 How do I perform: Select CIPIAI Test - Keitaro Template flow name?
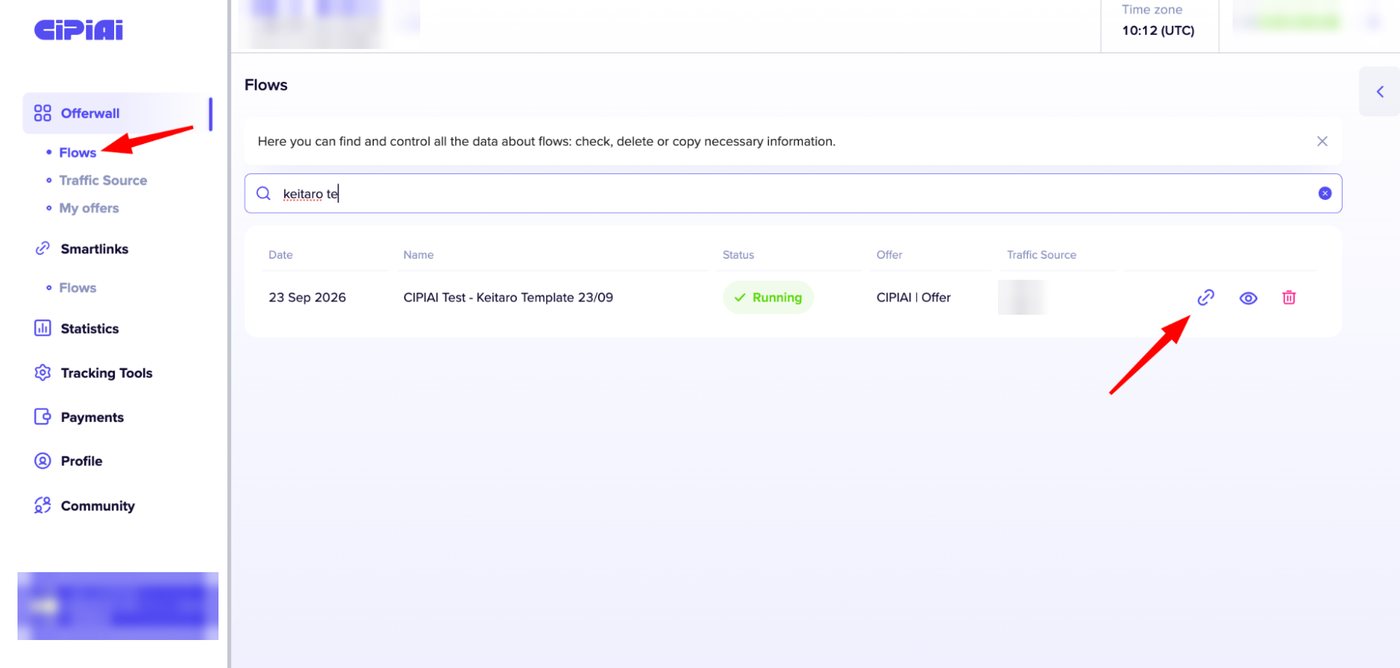tap(508, 297)
